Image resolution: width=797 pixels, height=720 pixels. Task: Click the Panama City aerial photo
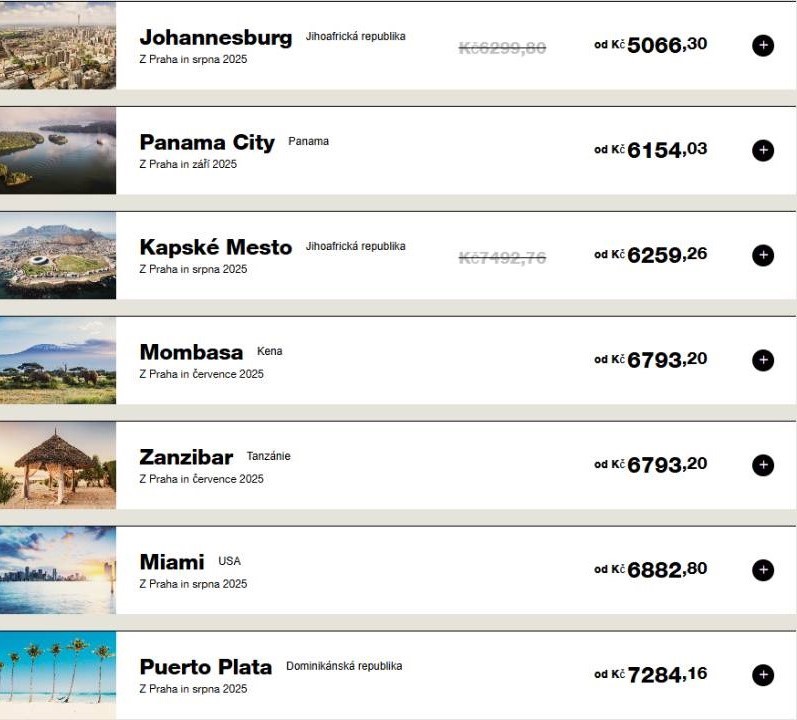coord(57,150)
